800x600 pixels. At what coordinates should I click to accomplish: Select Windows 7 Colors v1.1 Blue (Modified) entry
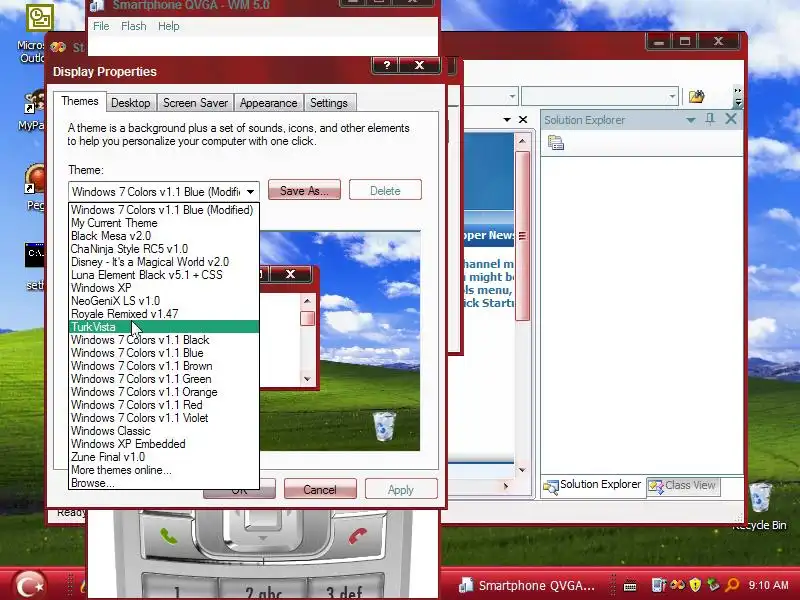(x=163, y=210)
